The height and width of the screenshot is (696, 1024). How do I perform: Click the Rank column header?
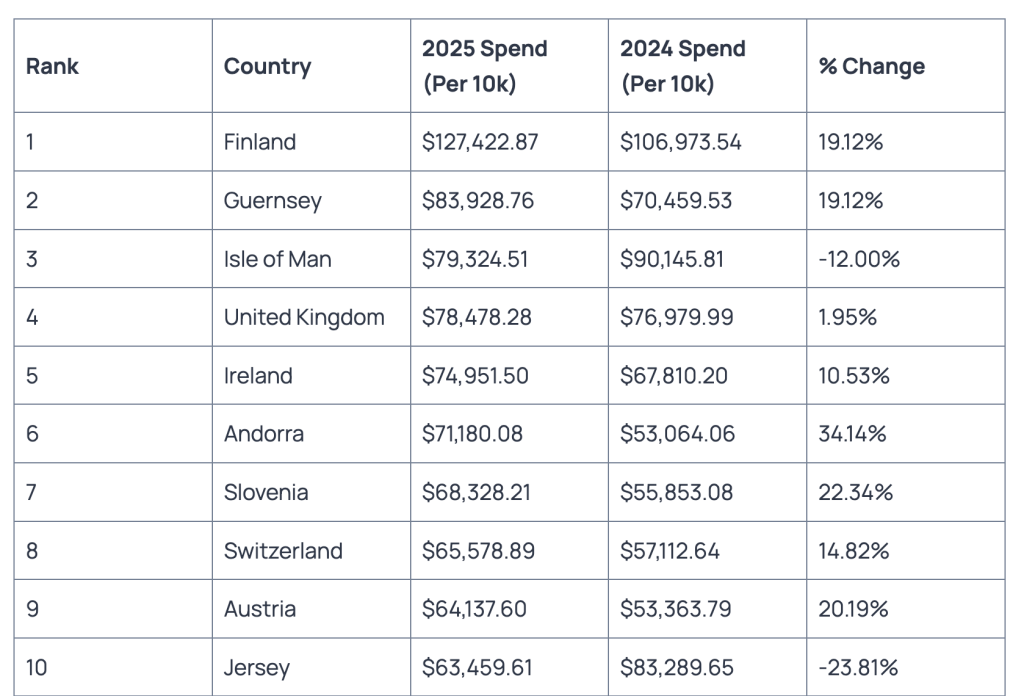point(52,67)
